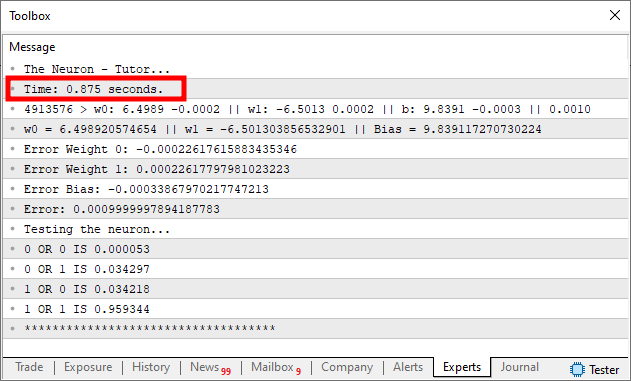Select '1 OR 0 IS 0.034218' row
Screen dimensions: 631x381
click(x=316, y=289)
